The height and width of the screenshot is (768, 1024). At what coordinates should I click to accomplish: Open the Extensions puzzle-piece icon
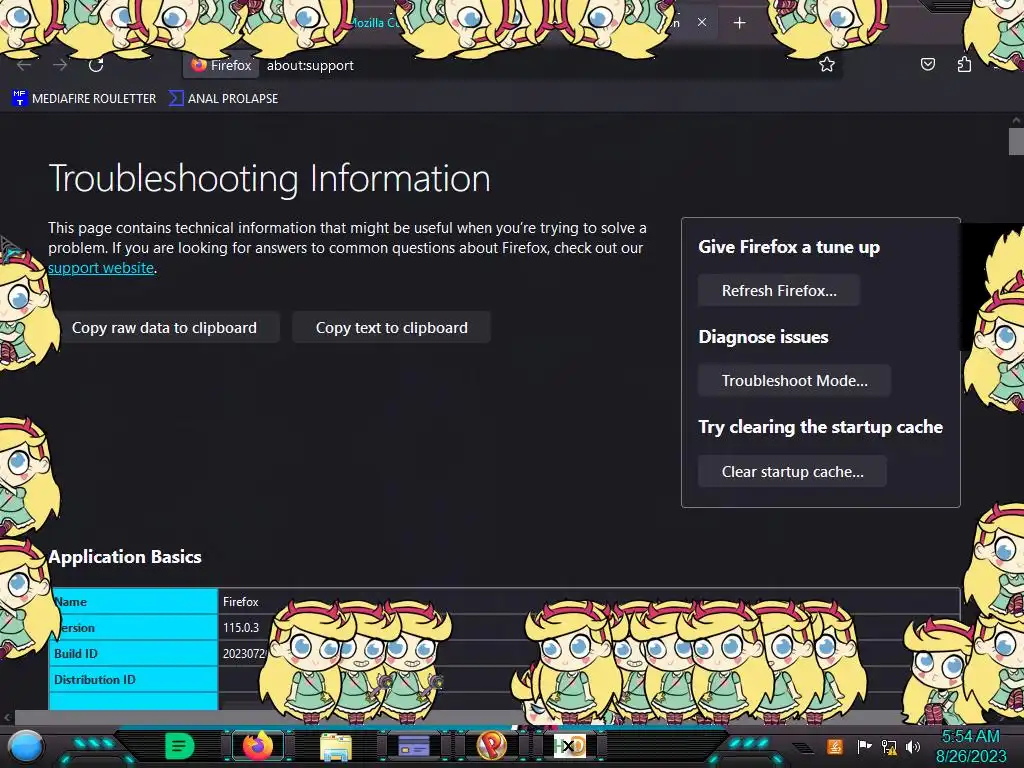coord(964,64)
